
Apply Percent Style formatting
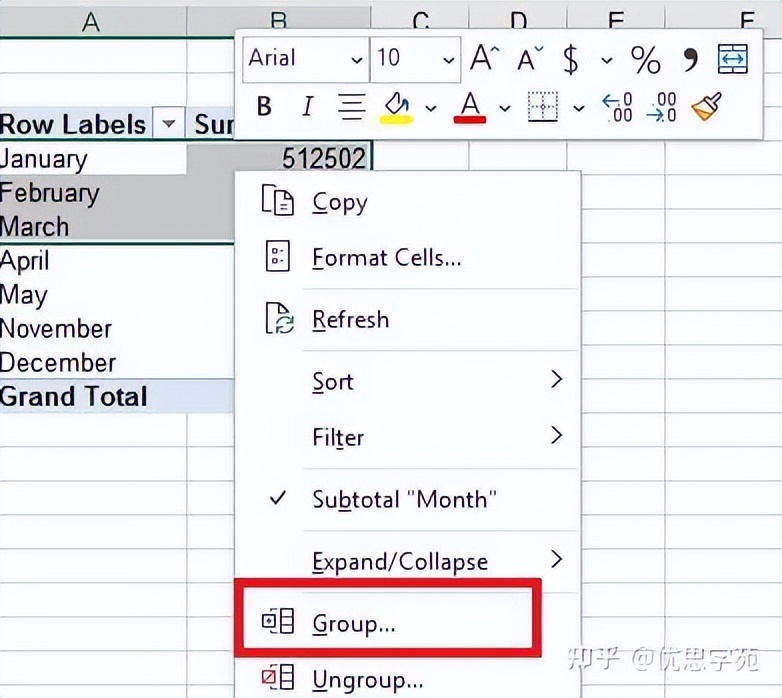click(x=645, y=59)
